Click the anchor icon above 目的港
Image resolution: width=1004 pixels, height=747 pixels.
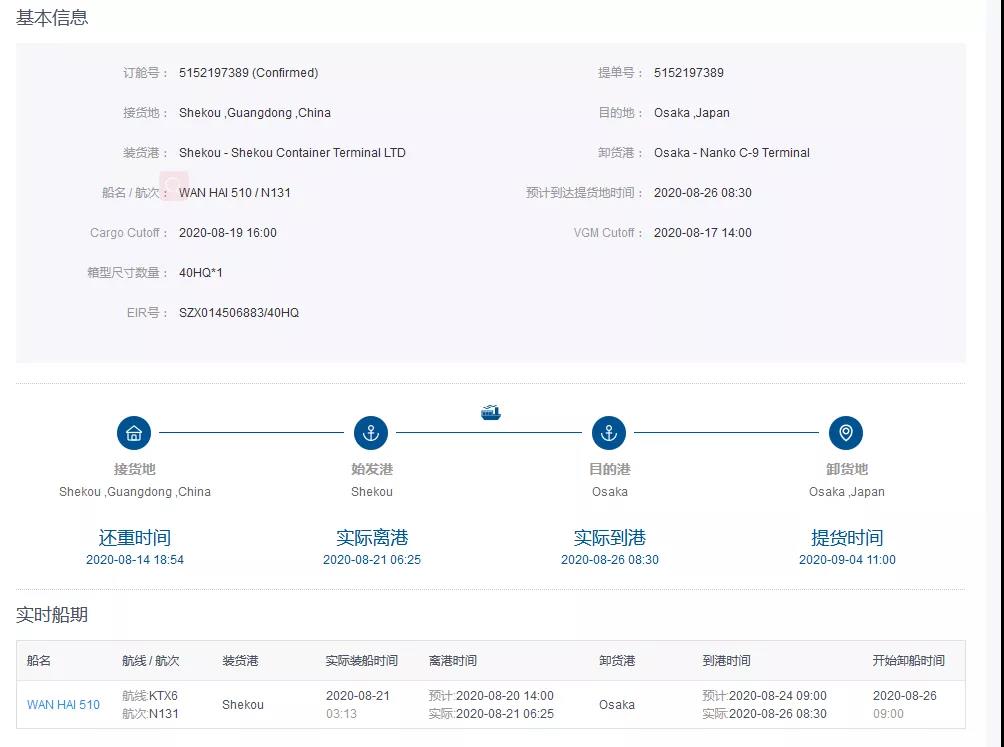[609, 433]
